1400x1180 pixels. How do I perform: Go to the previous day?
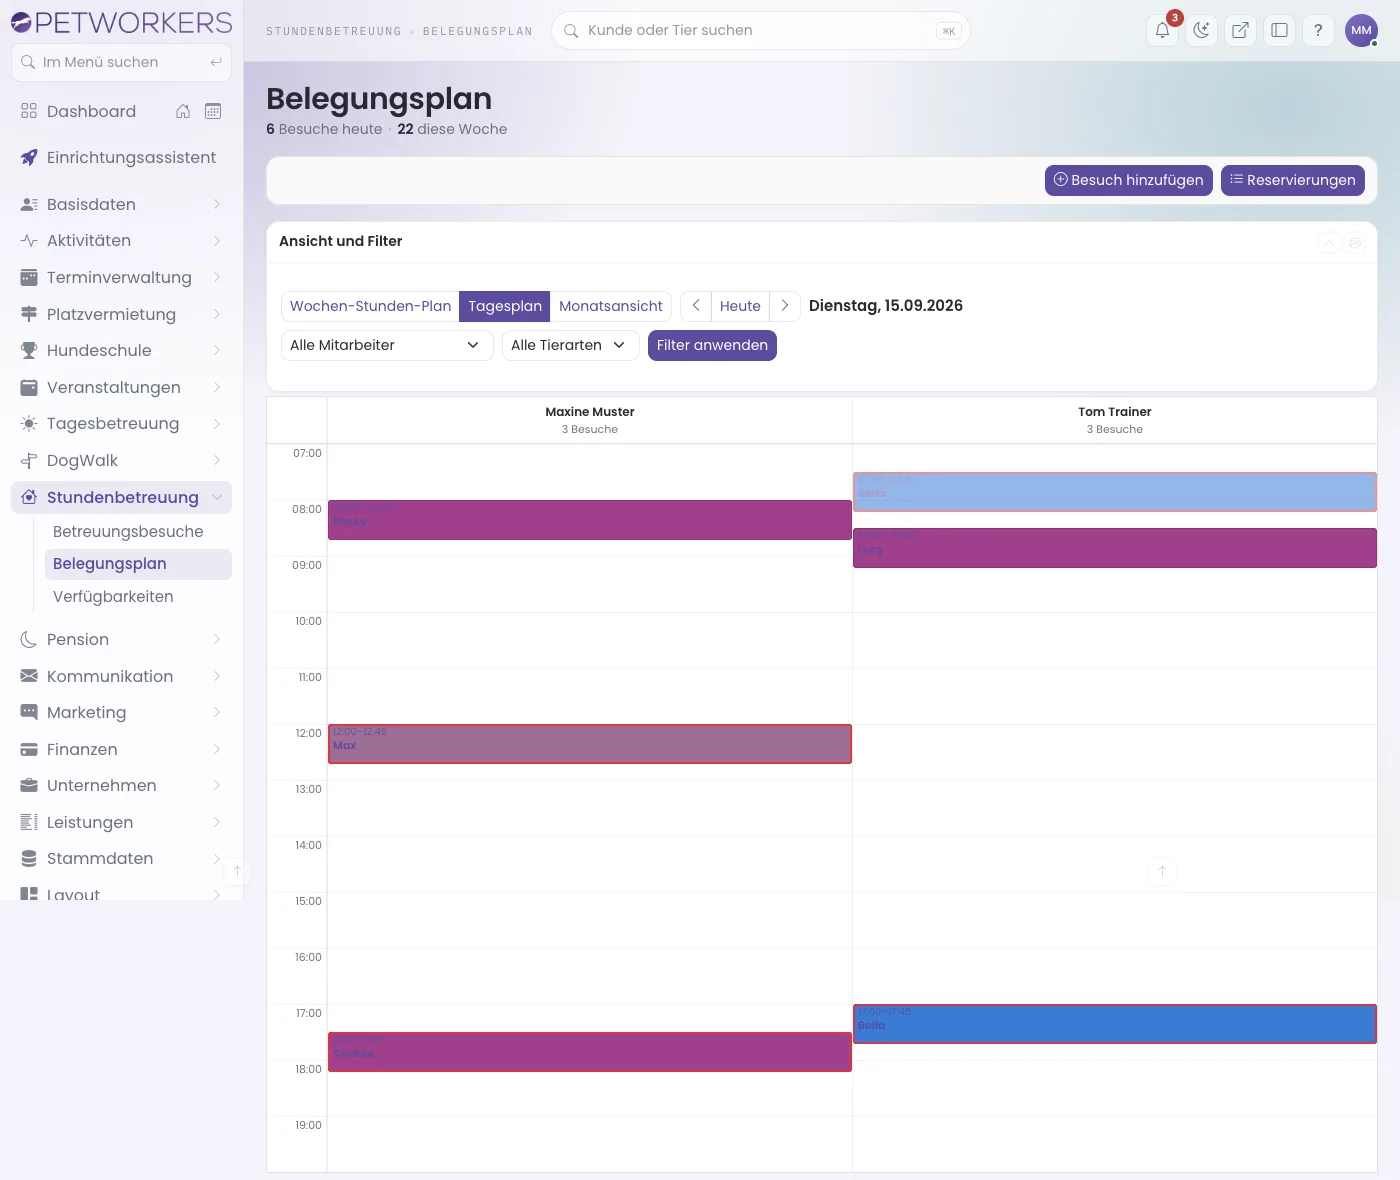(696, 306)
